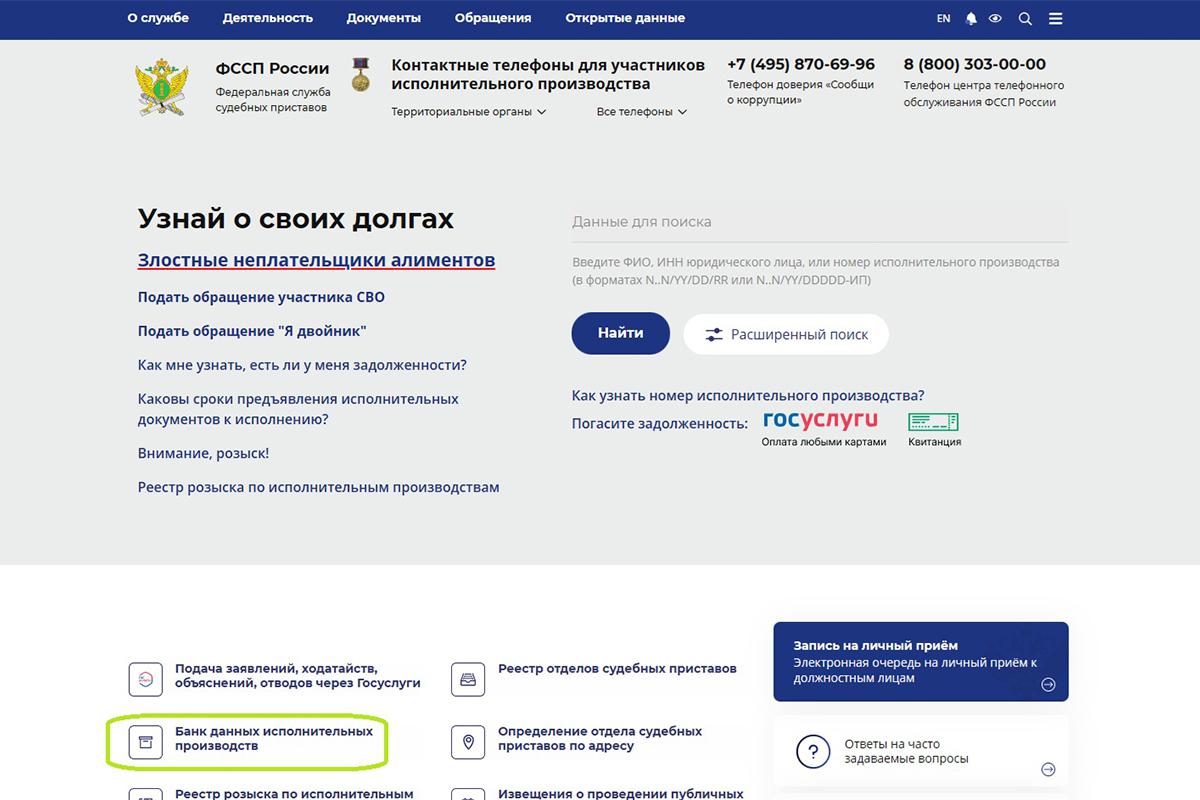Viewport: 1200px width, 800px height.
Task: Click the location pin icon for отдел по адресу
Action: point(468,743)
